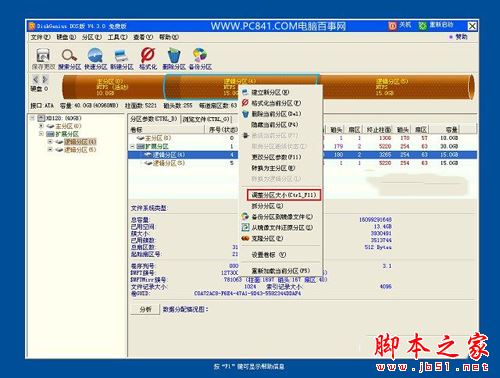500x378 pixels.
Task: Click the Shutdown (关机) button in title bar
Action: point(400,25)
